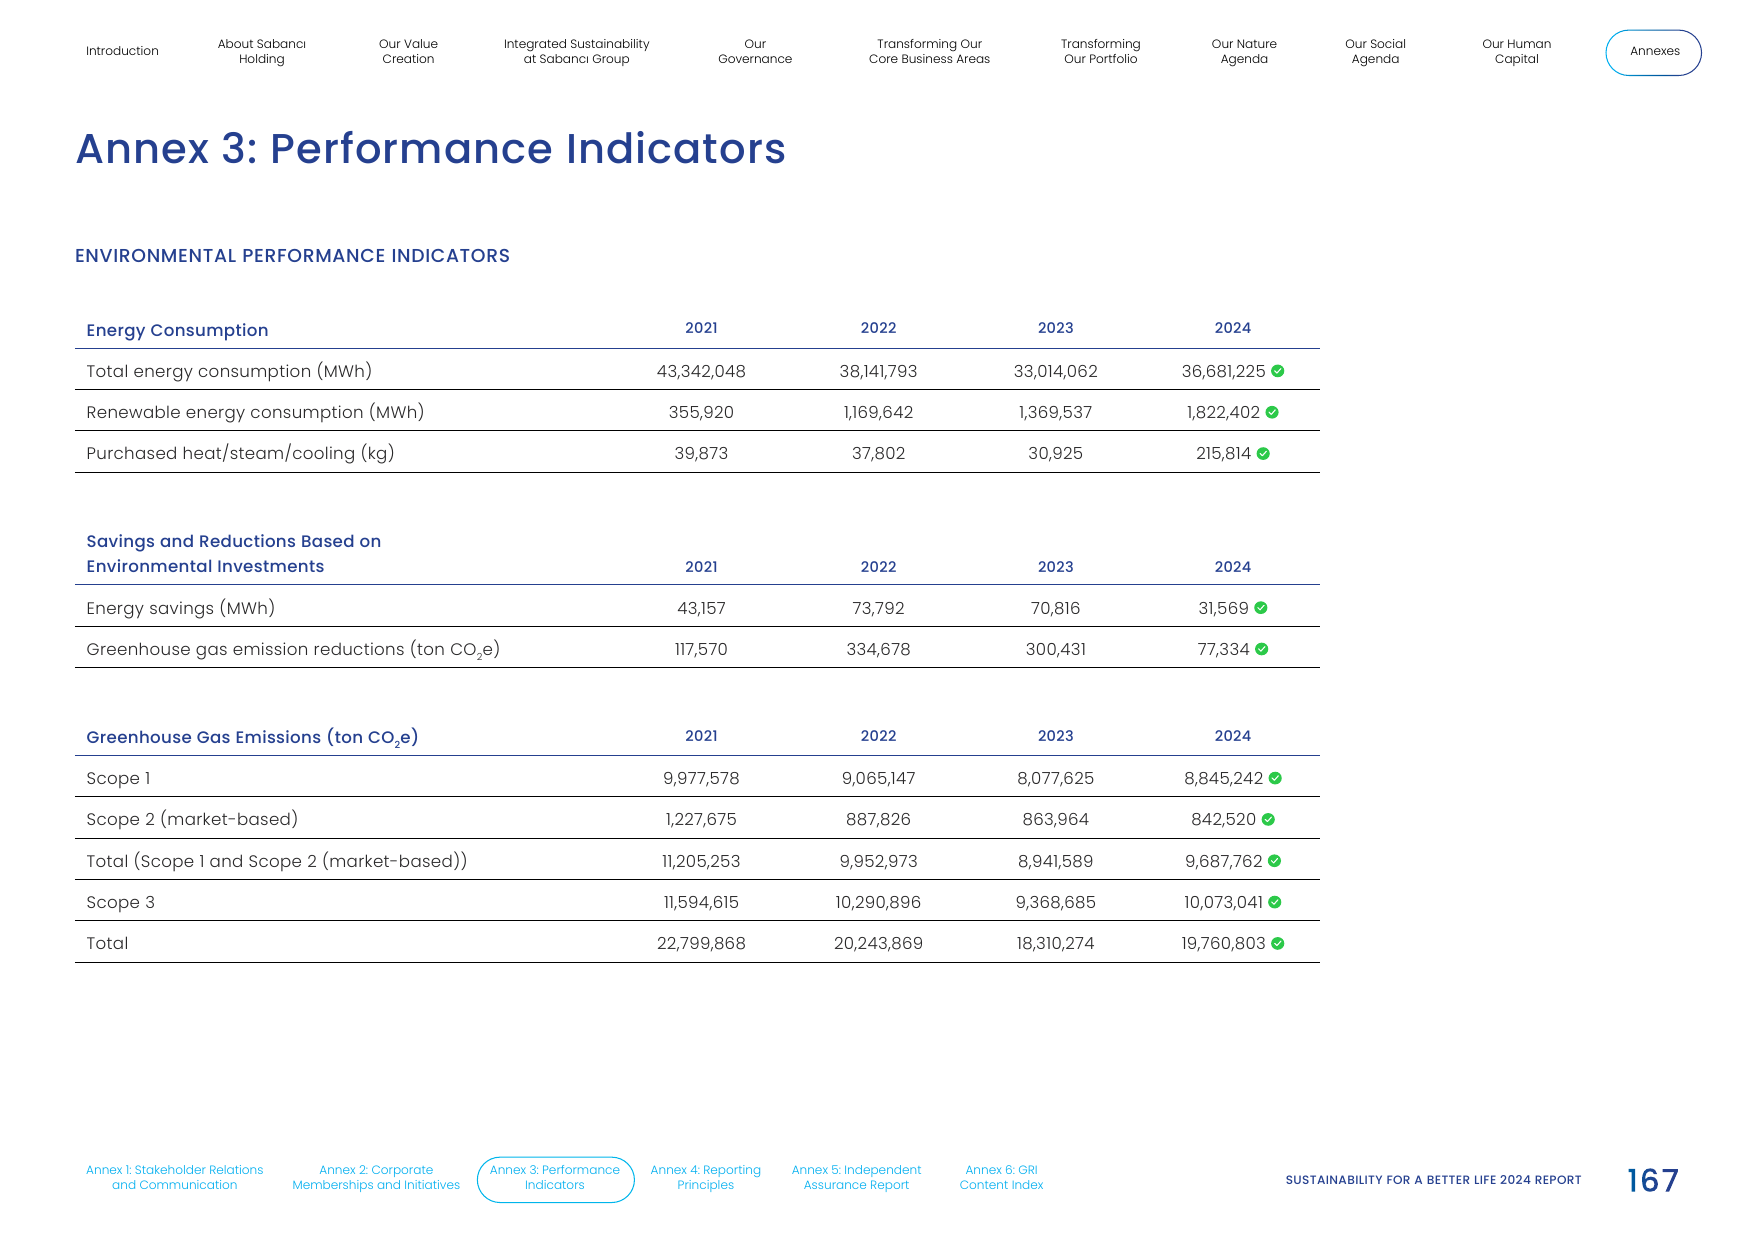The image size is (1754, 1241).
Task: Click the Energy Consumption table heading
Action: point(177,330)
